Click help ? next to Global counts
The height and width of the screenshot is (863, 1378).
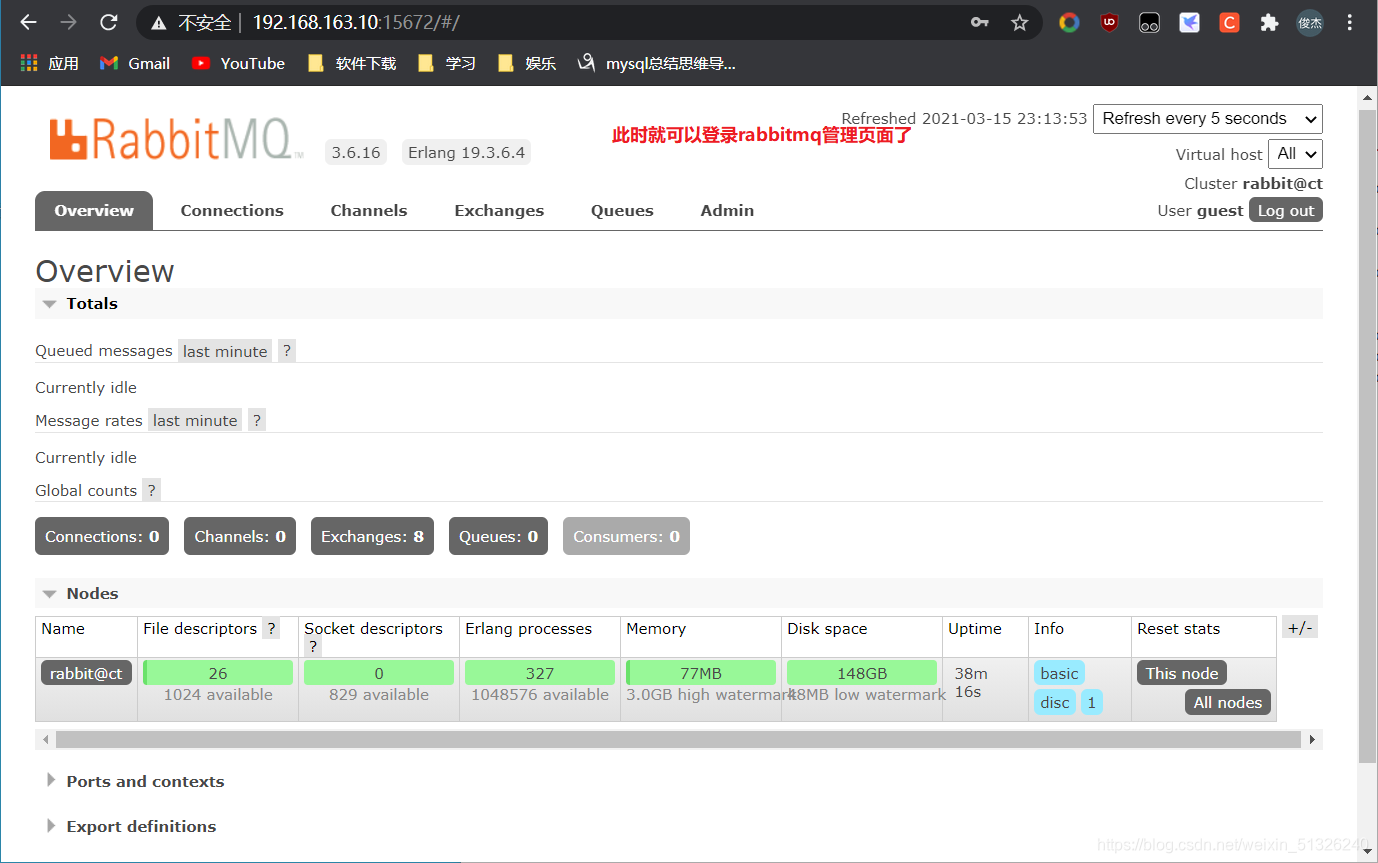[151, 490]
